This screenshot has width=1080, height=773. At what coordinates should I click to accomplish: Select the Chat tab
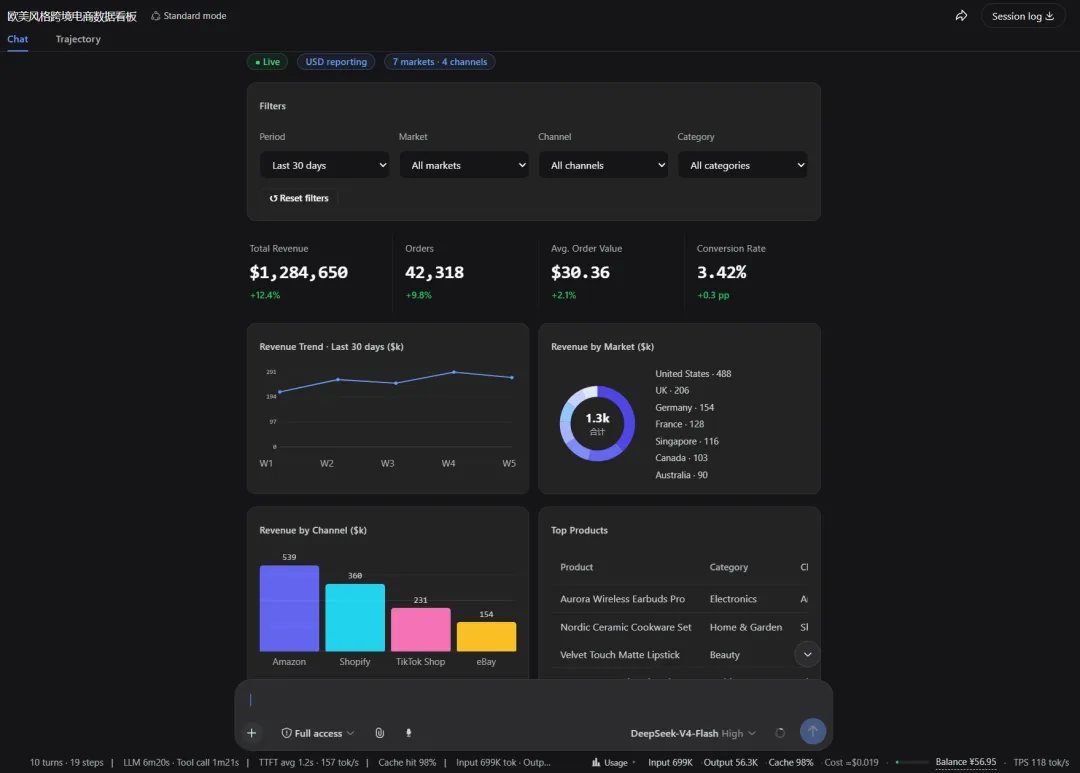click(x=18, y=39)
